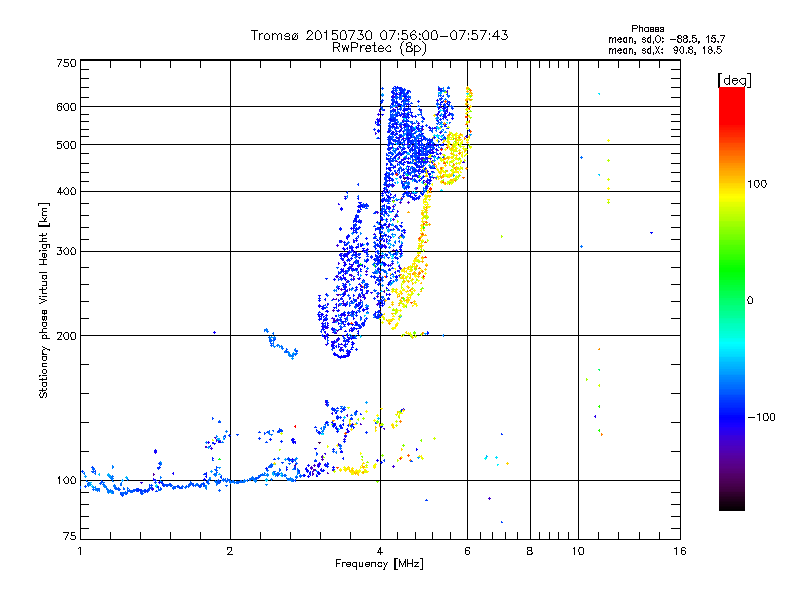Image resolution: width=800 pixels, height=600 pixels.
Task: Click the '[deg]' colorbar unit label
Action: click(x=734, y=80)
